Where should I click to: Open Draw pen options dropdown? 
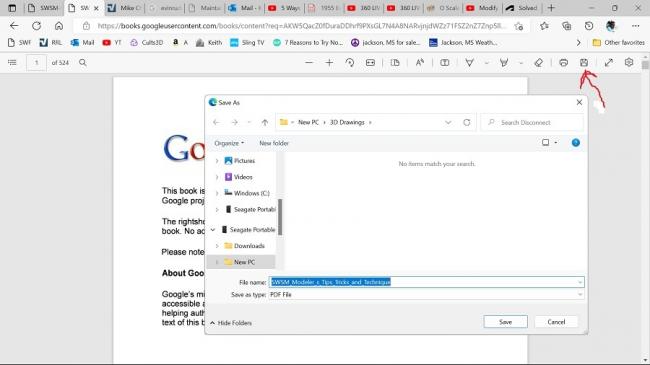[486, 63]
